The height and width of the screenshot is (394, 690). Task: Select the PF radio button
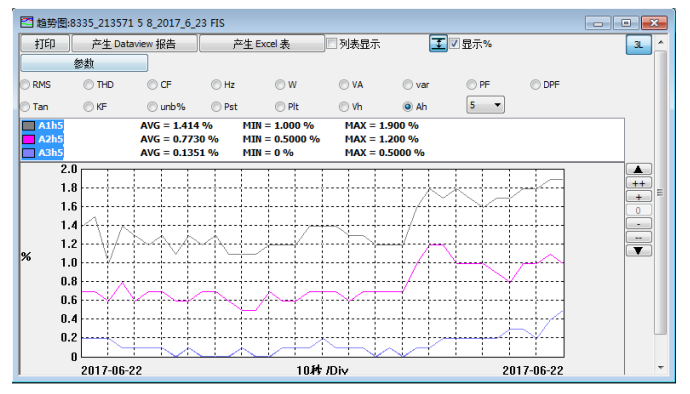(471, 85)
